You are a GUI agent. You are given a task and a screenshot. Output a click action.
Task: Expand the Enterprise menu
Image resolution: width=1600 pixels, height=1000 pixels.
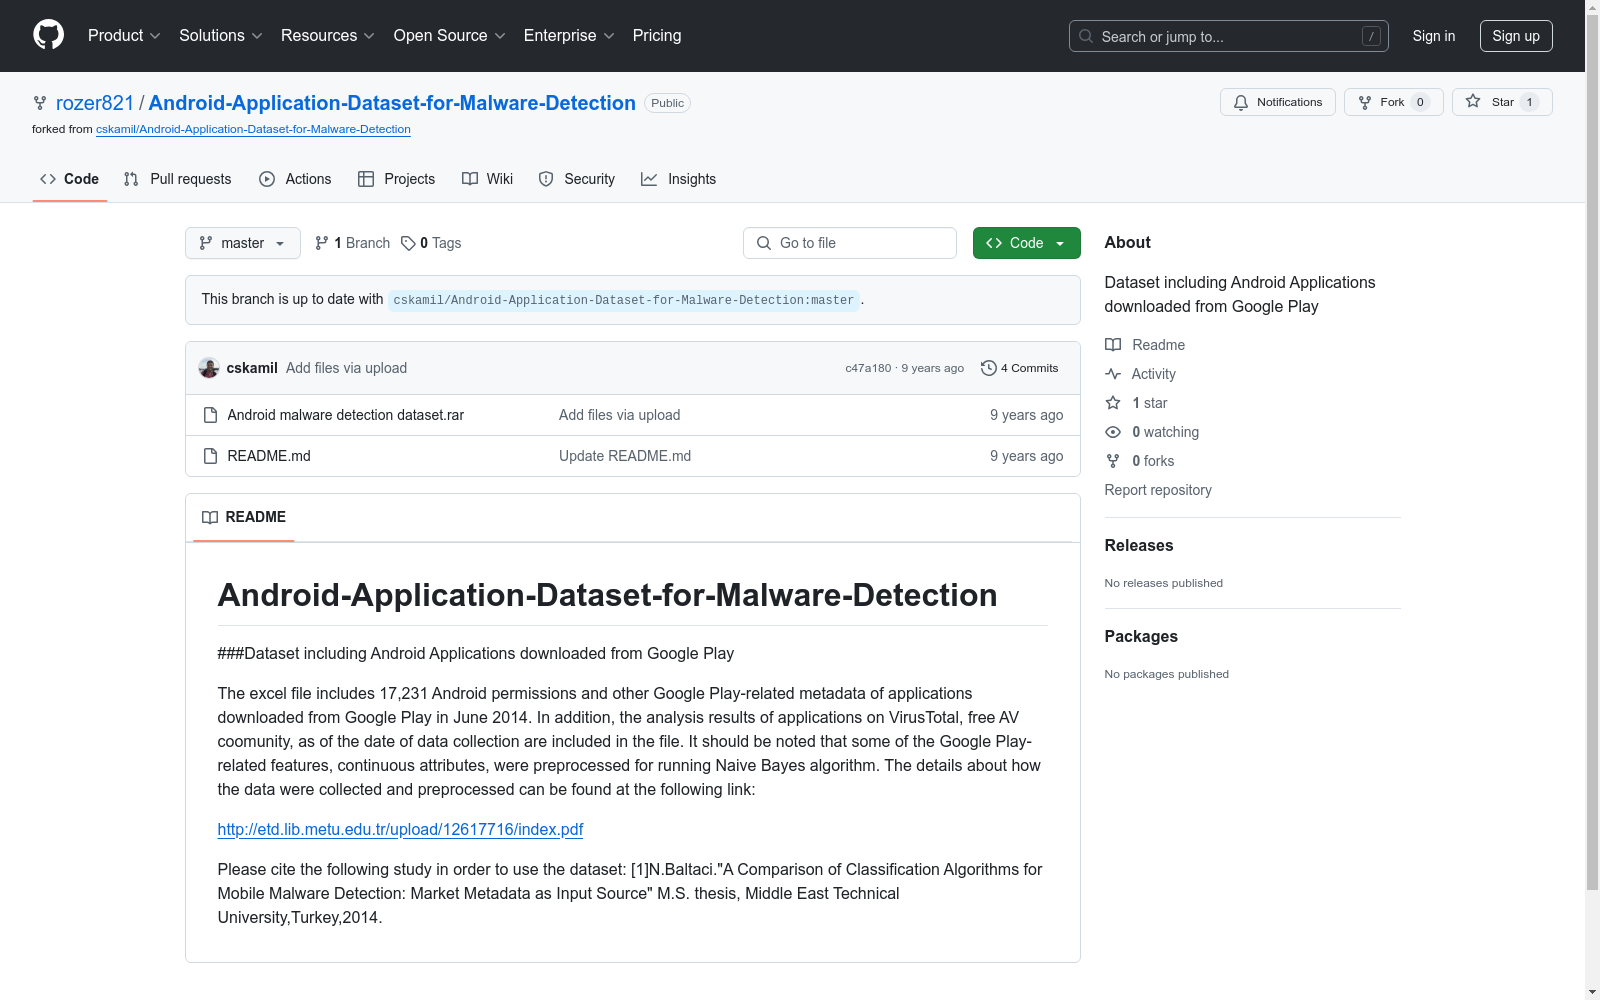tap(569, 36)
